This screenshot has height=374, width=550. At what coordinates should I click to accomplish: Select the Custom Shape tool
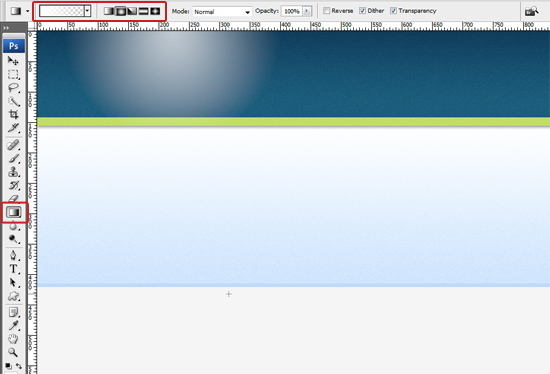(x=13, y=296)
